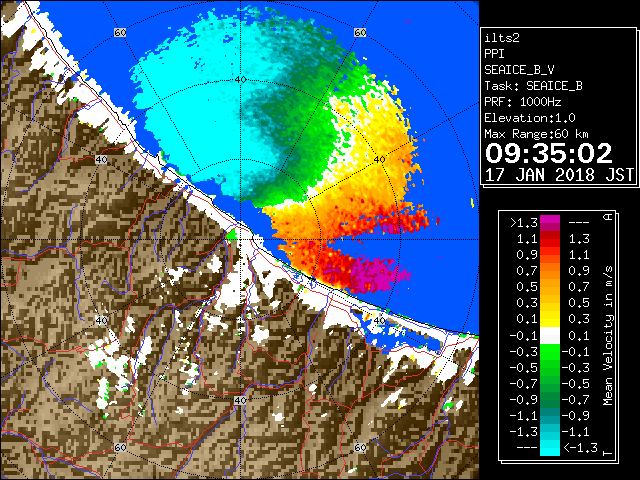The width and height of the screenshot is (640, 480).
Task: Click the 'A' letter at the legend's top corner
Action: coord(608,217)
